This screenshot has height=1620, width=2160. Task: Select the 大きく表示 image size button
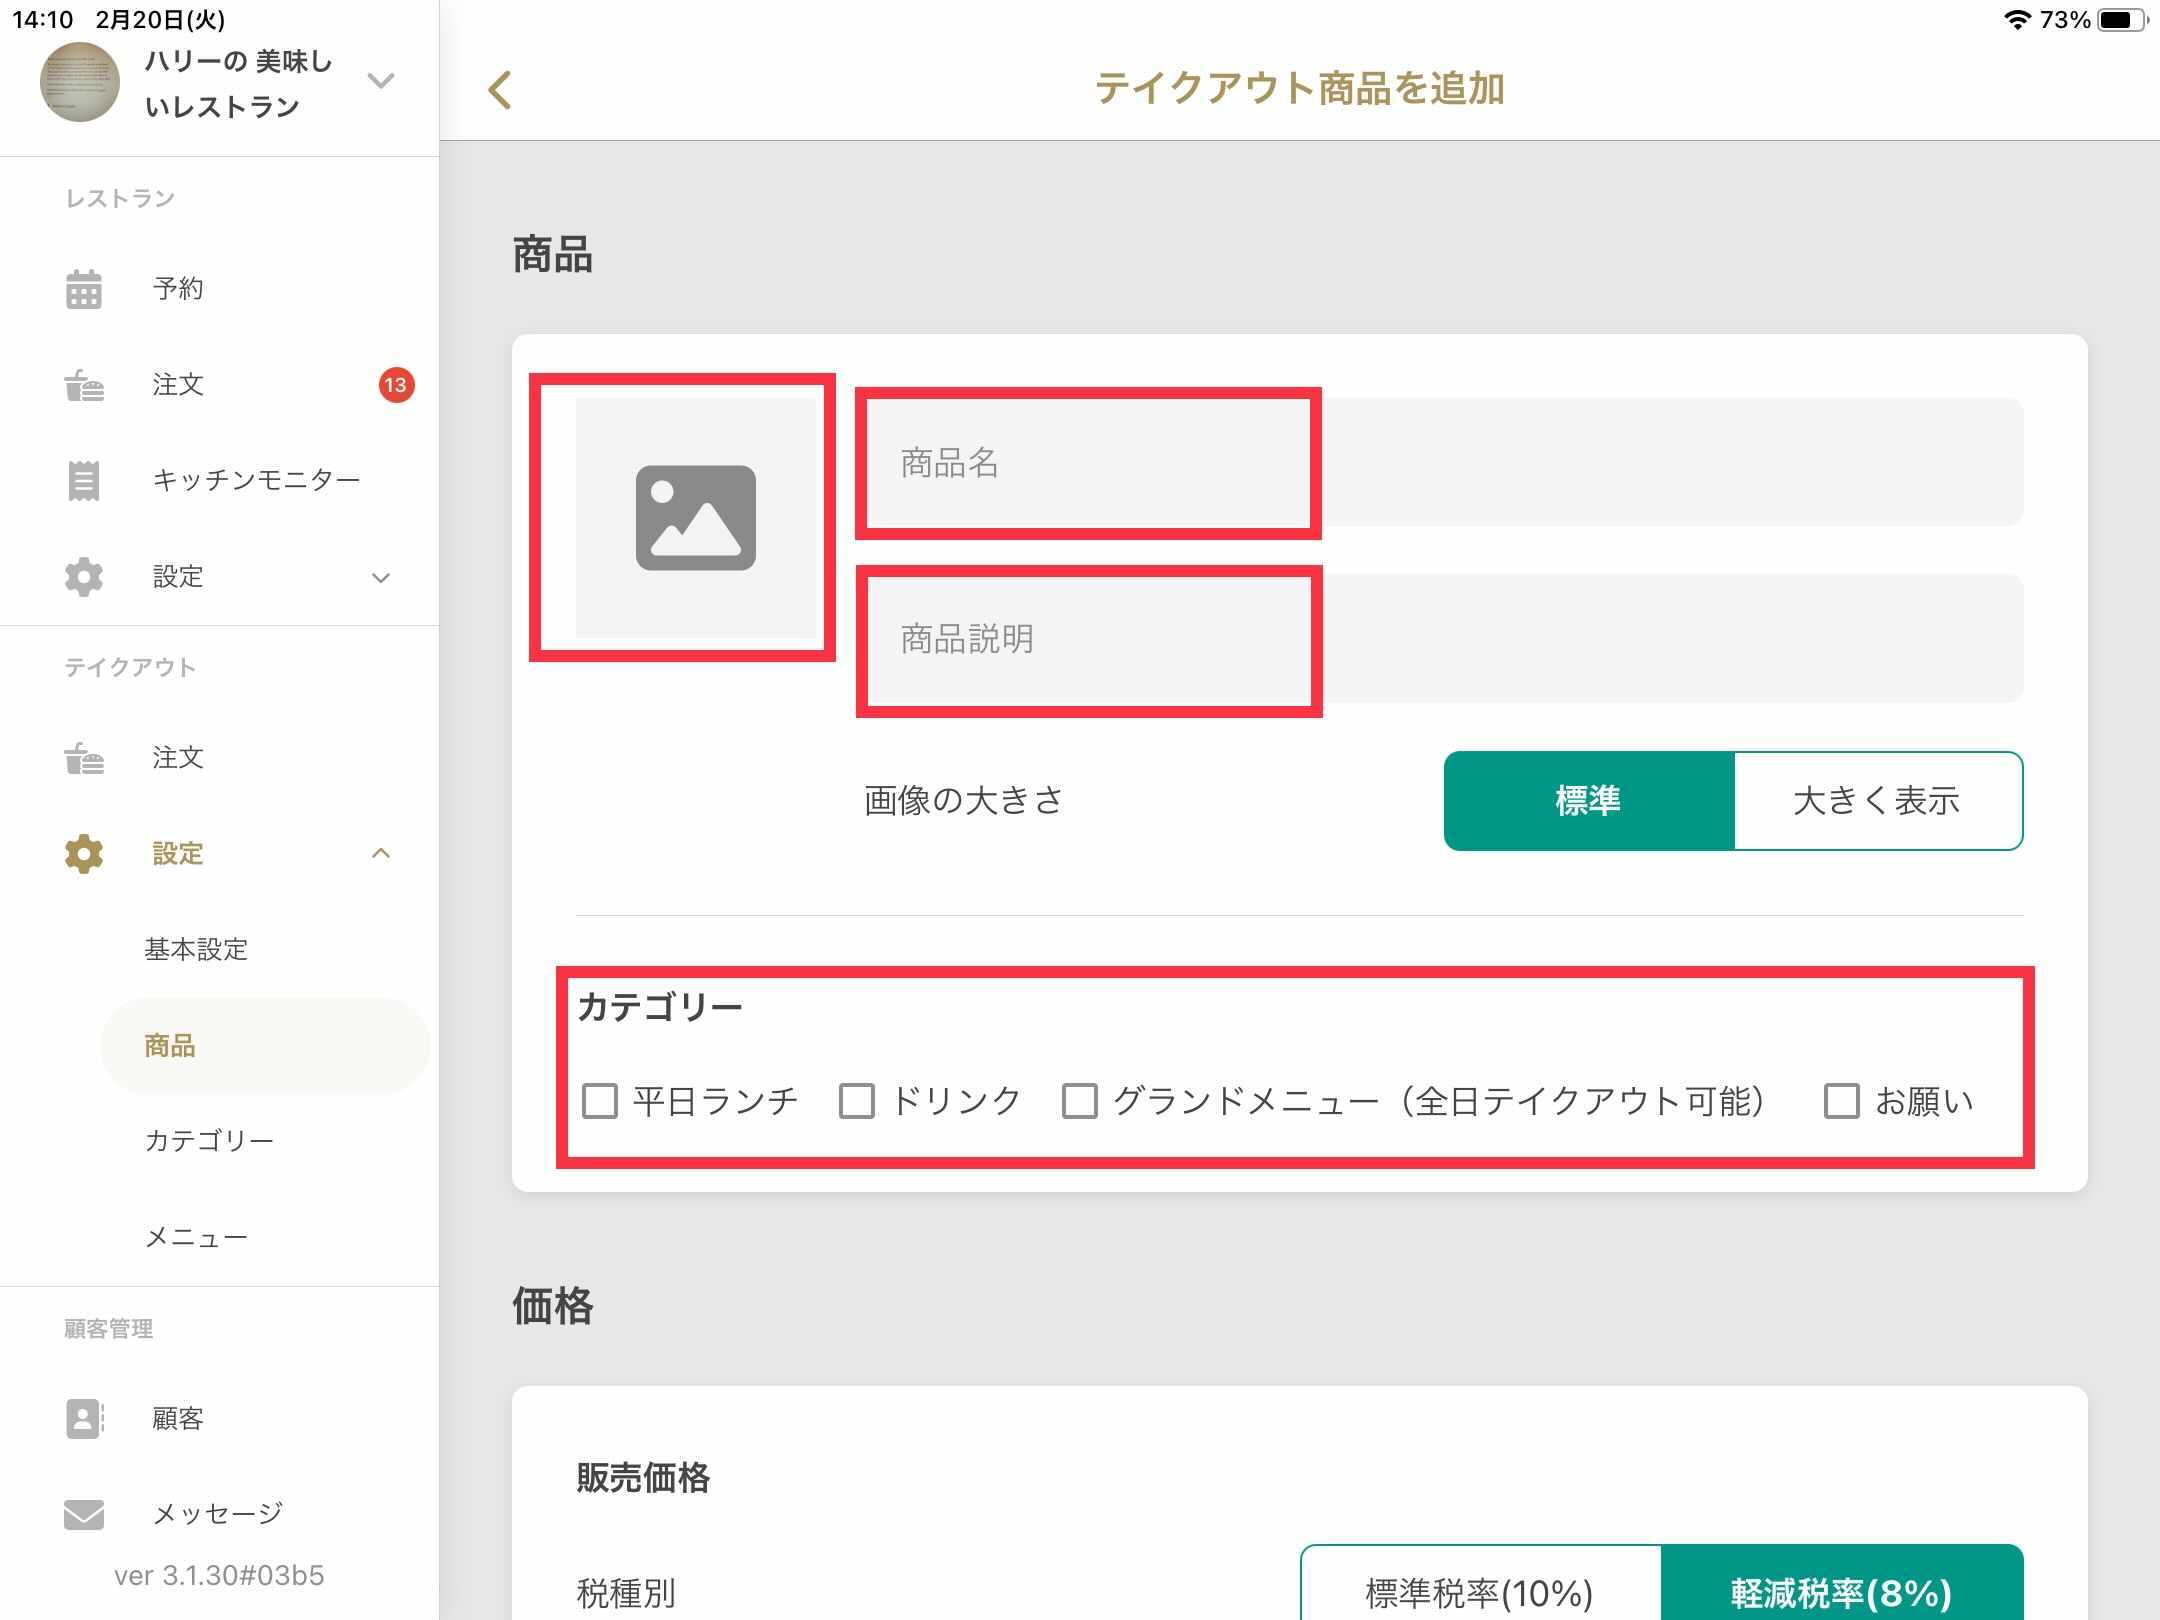[1877, 801]
